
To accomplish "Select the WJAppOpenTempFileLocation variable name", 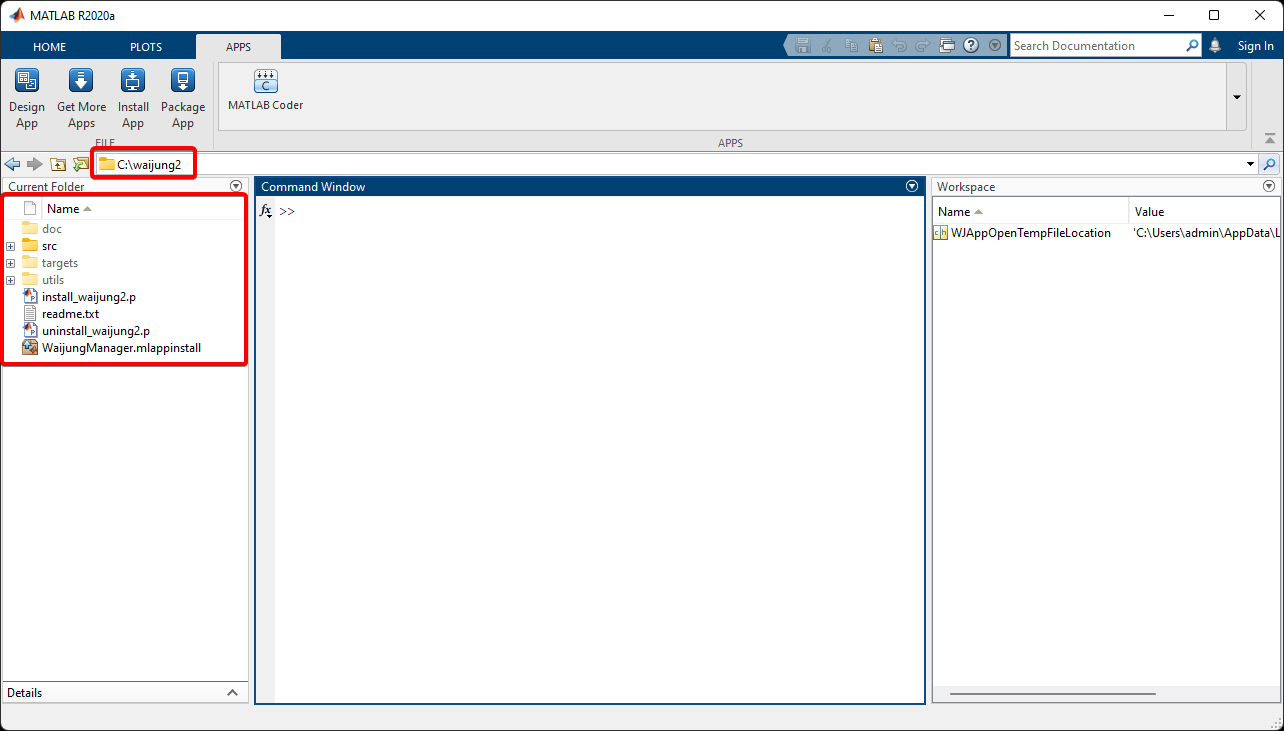I will [x=1030, y=233].
